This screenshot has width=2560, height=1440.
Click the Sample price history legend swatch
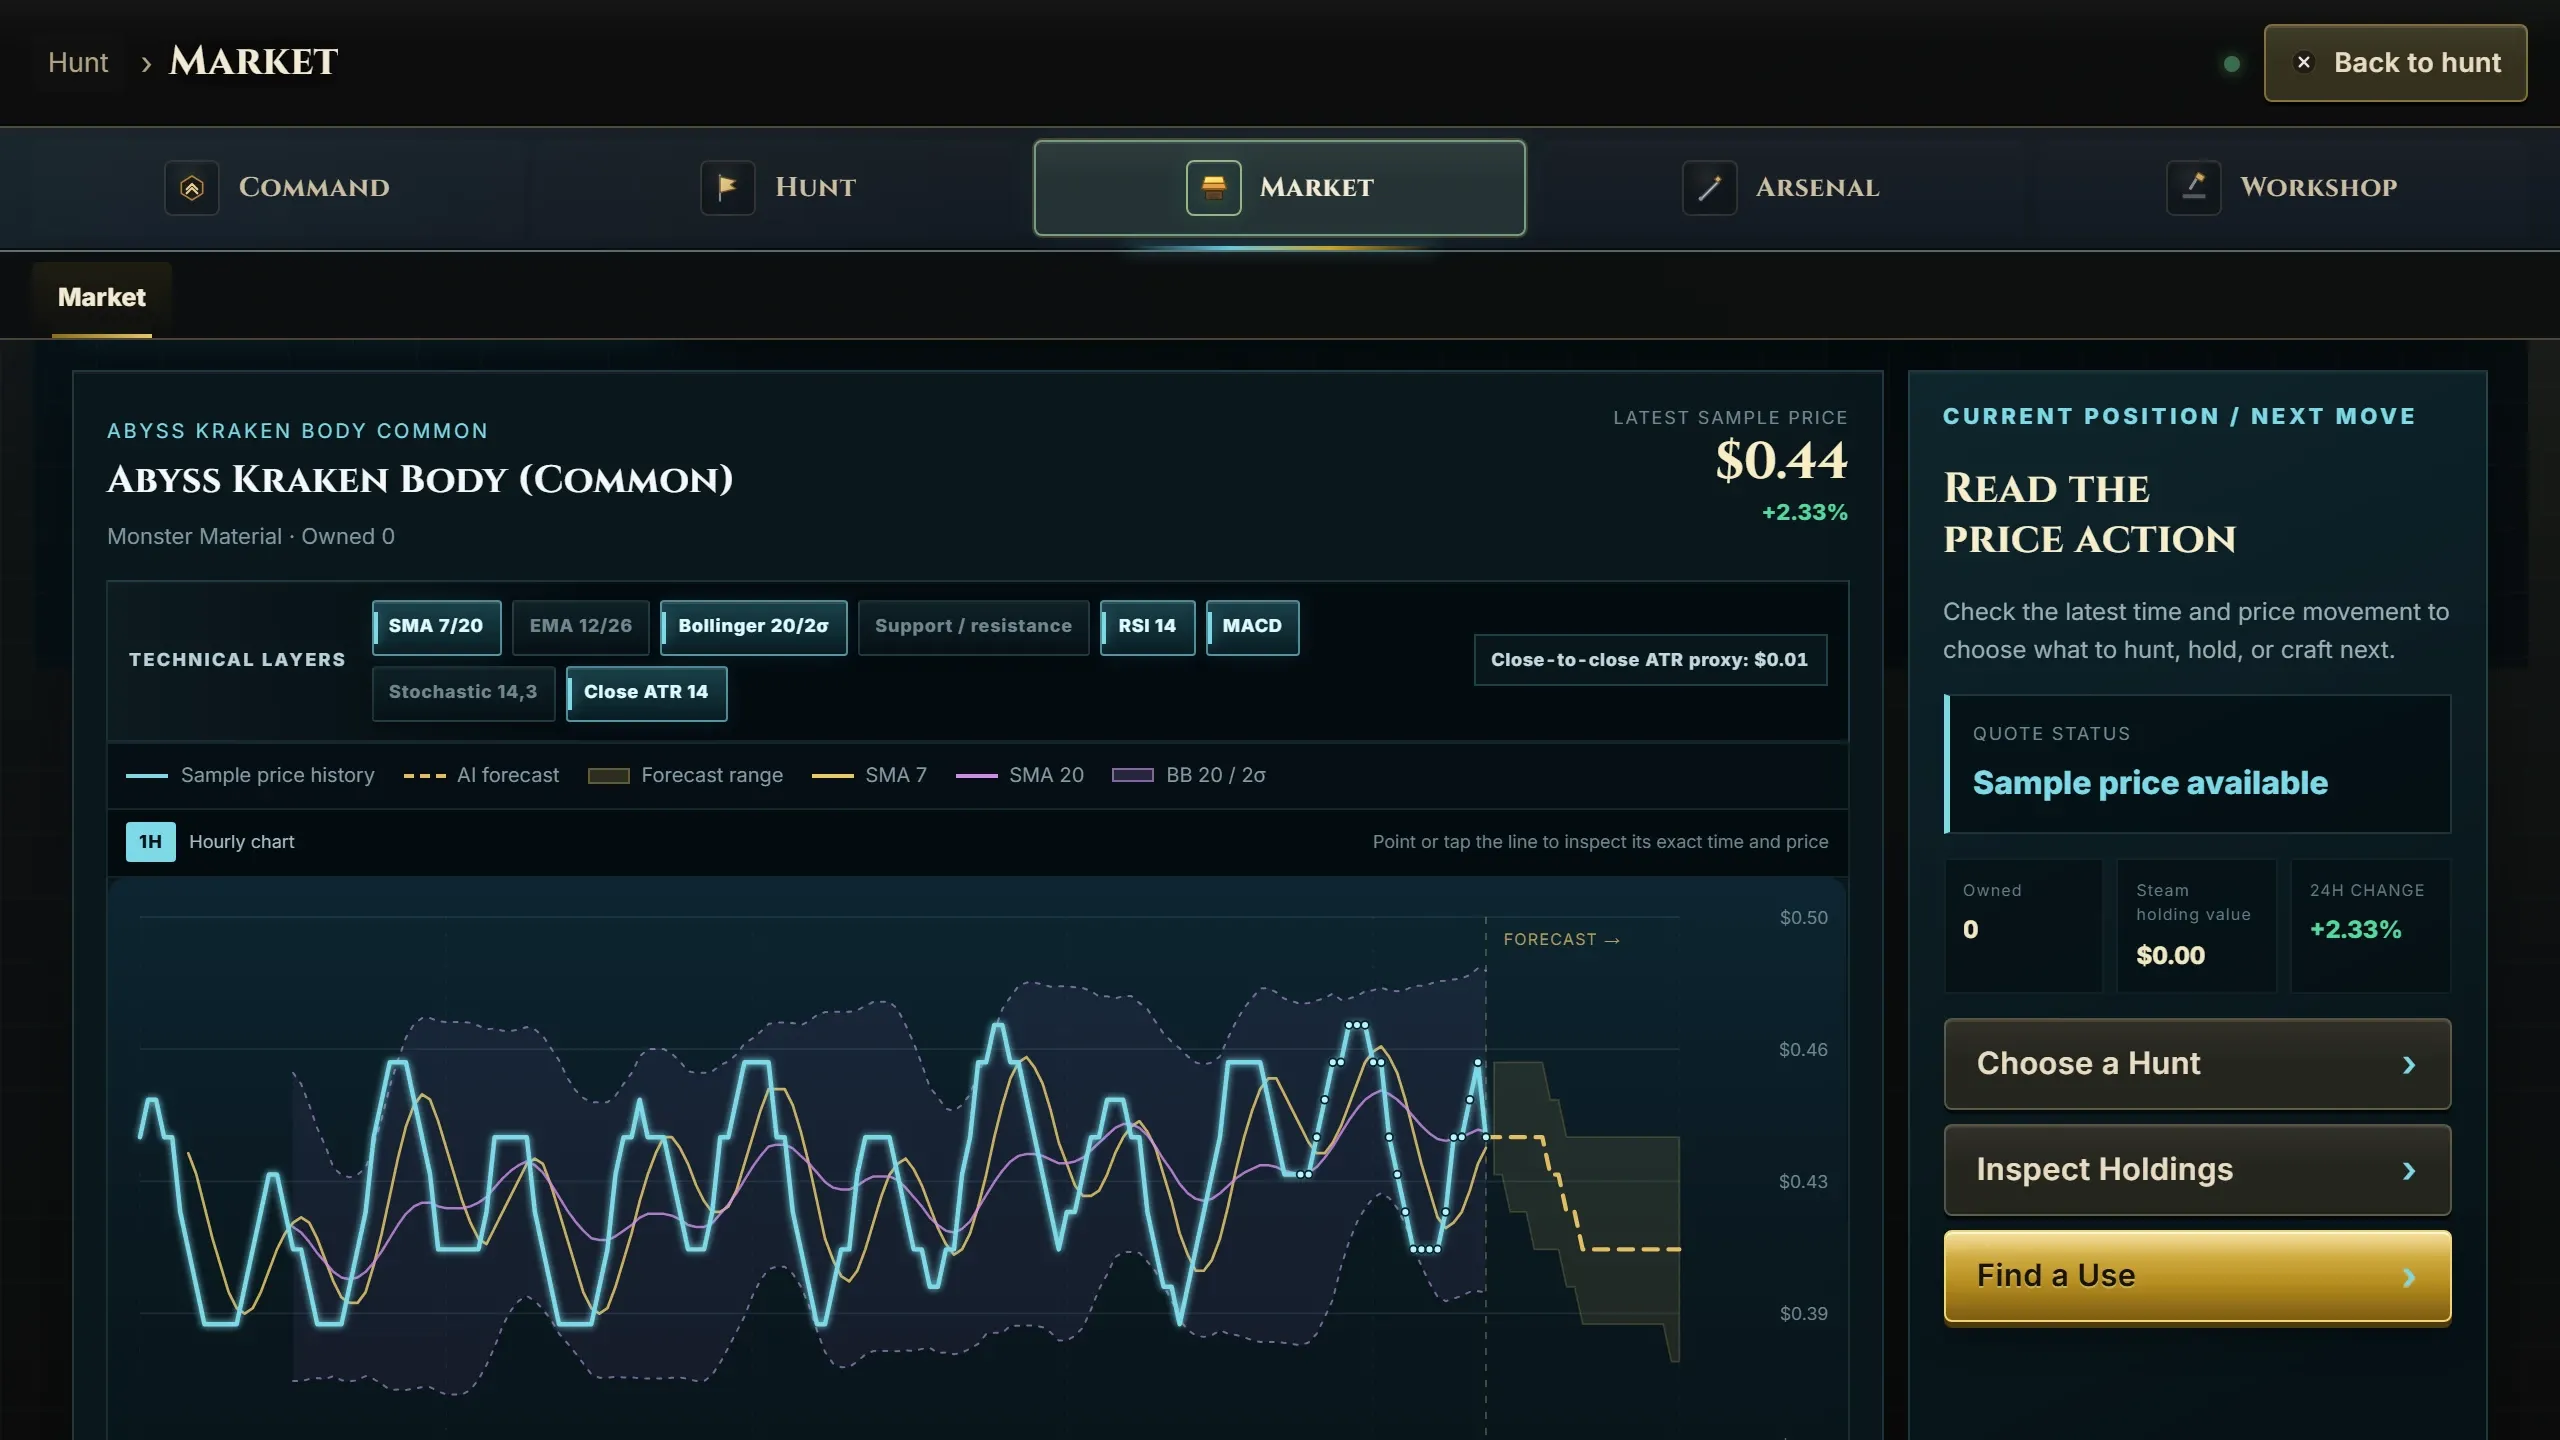point(147,776)
